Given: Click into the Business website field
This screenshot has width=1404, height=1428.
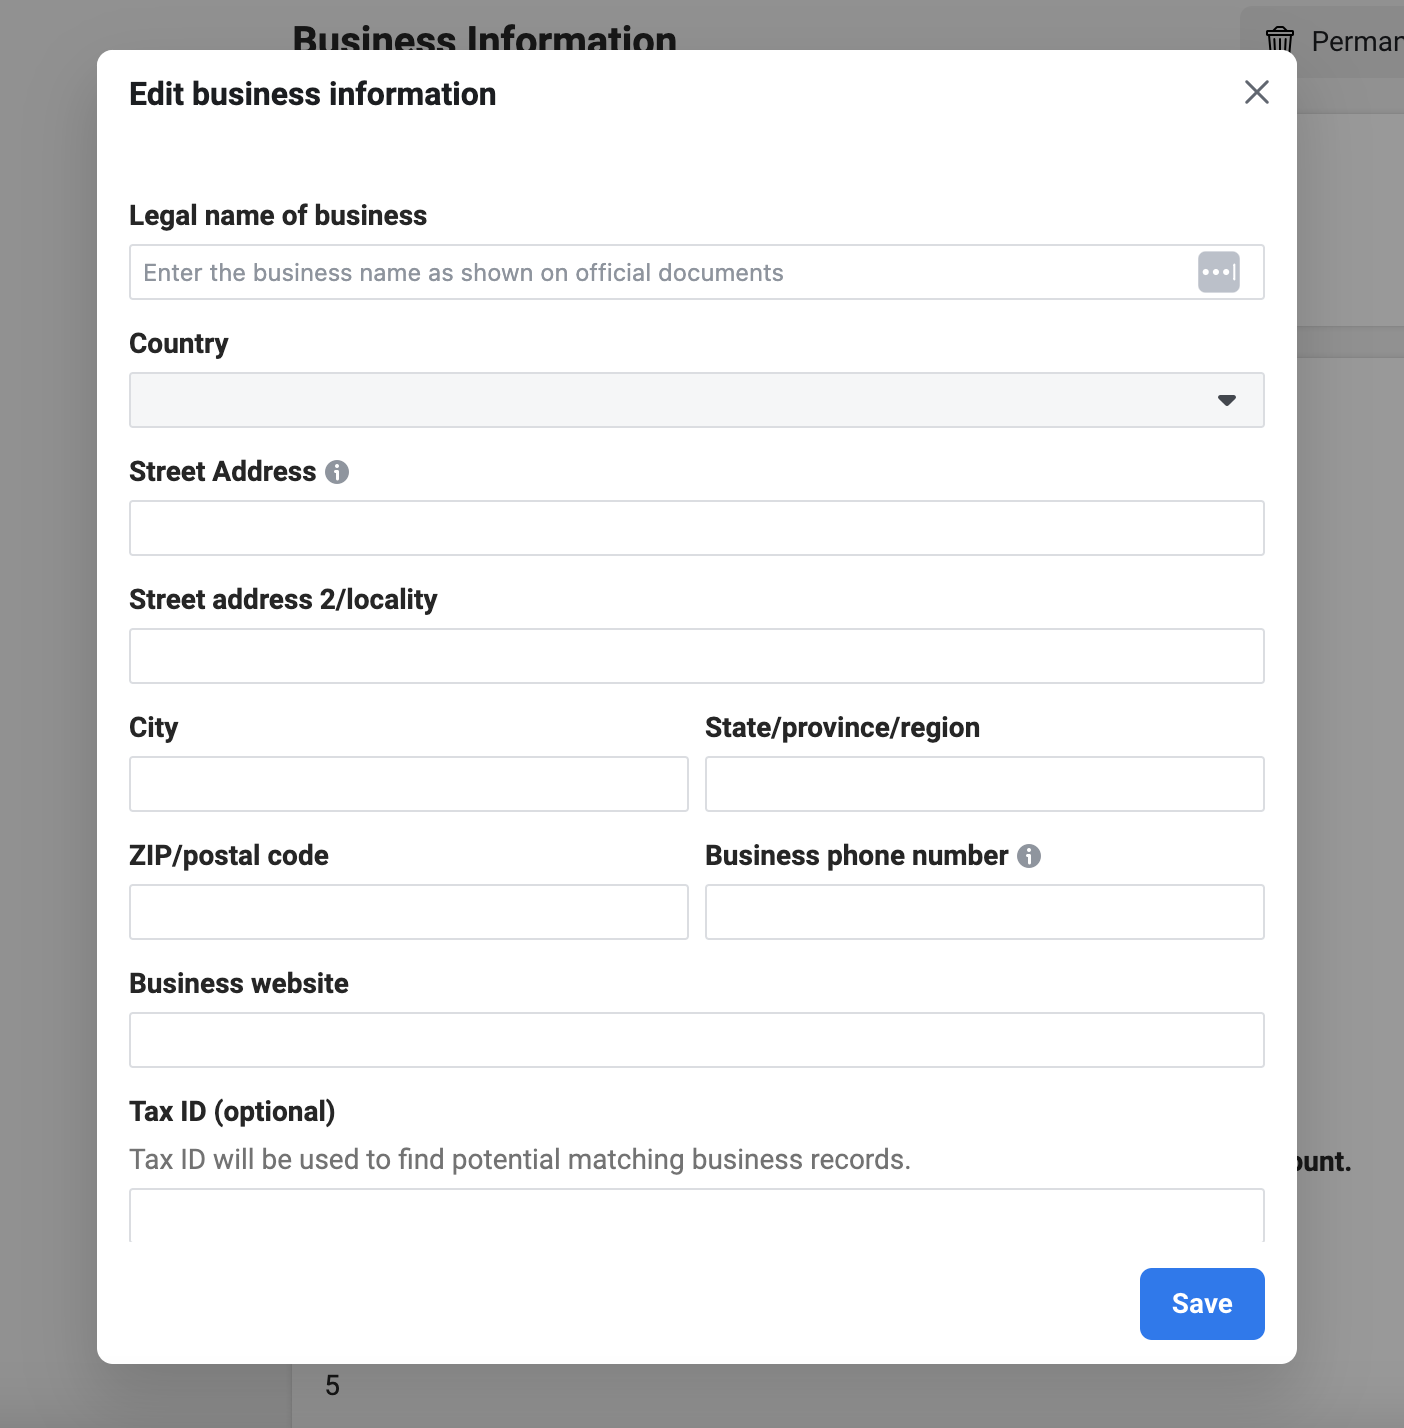Looking at the screenshot, I should [x=696, y=1040].
